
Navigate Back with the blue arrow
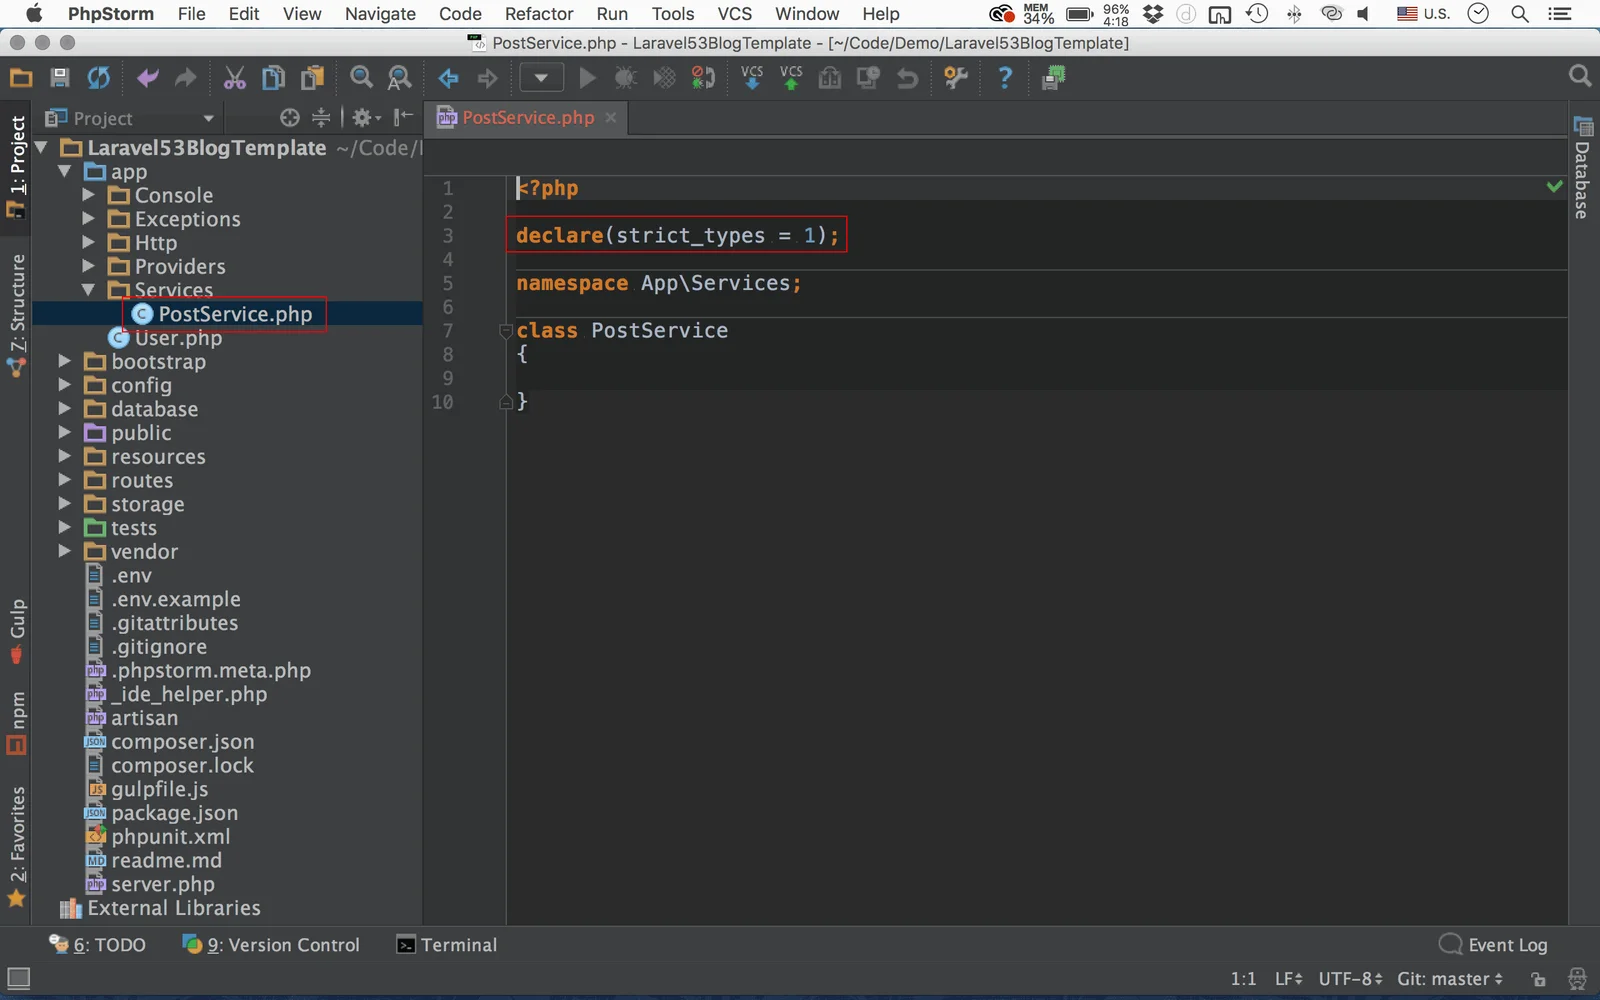[x=448, y=78]
